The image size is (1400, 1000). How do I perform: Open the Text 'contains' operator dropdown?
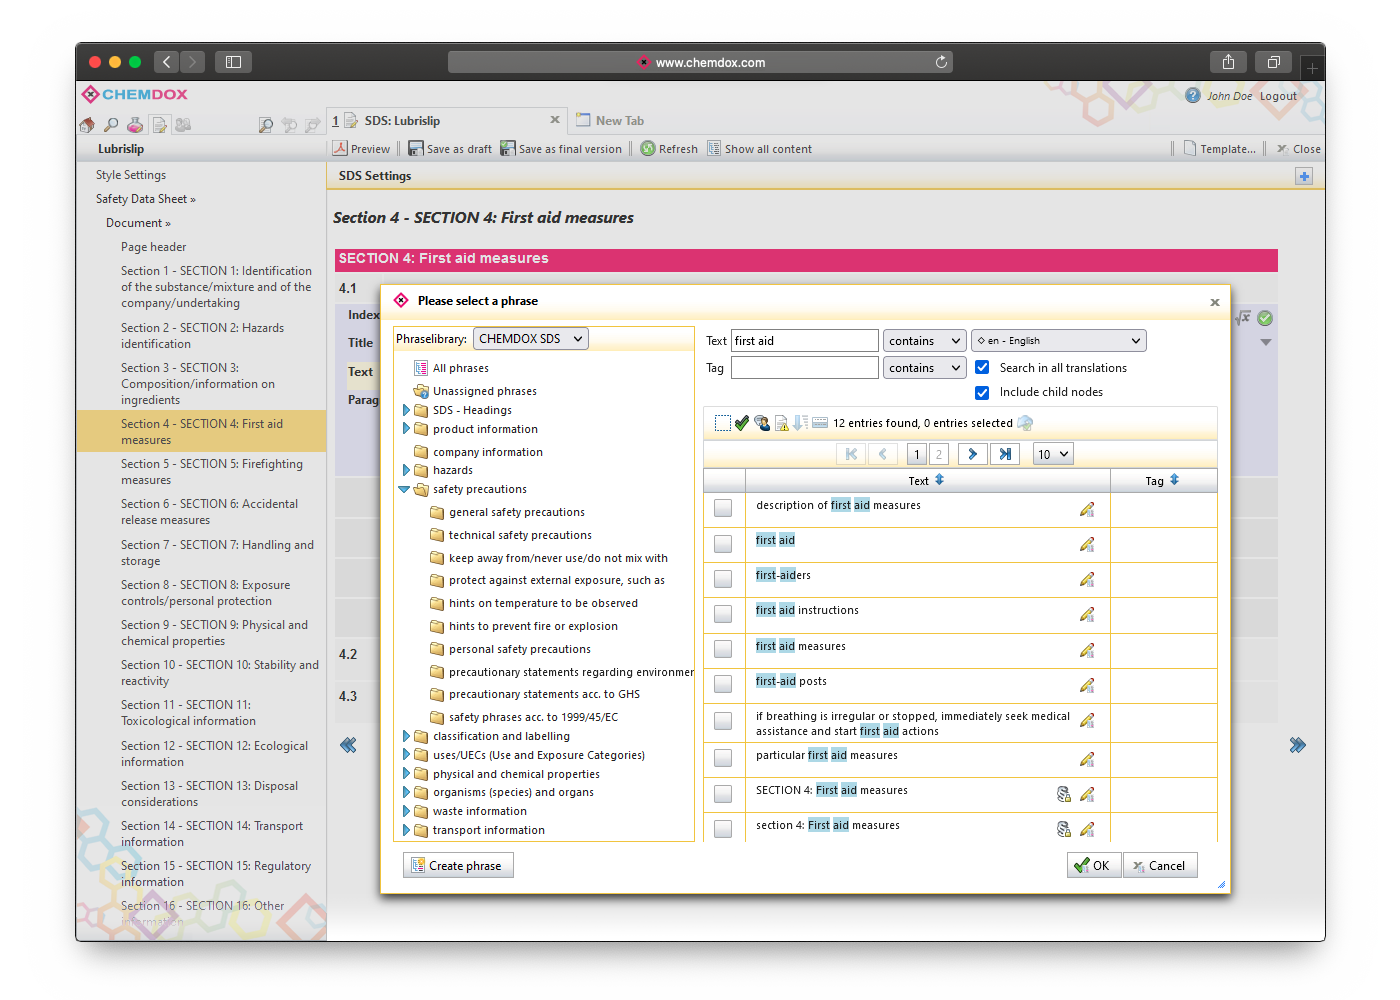point(924,341)
